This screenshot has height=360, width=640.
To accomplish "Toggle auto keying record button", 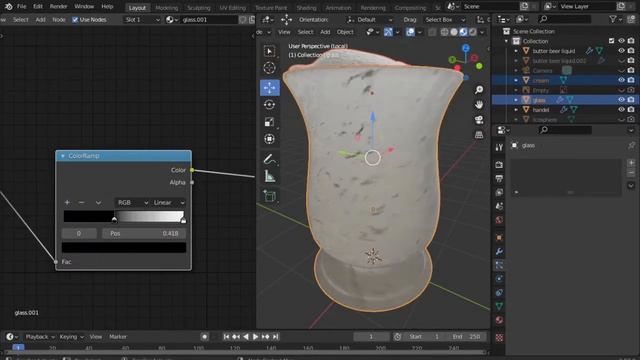I will (204, 337).
